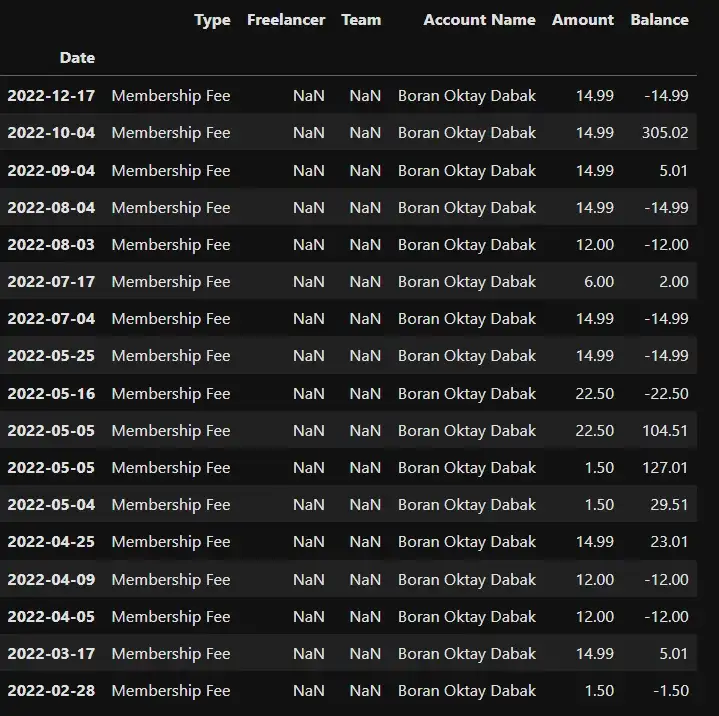This screenshot has width=719, height=716.
Task: Click the 'Amount' column header
Action: 583,20
